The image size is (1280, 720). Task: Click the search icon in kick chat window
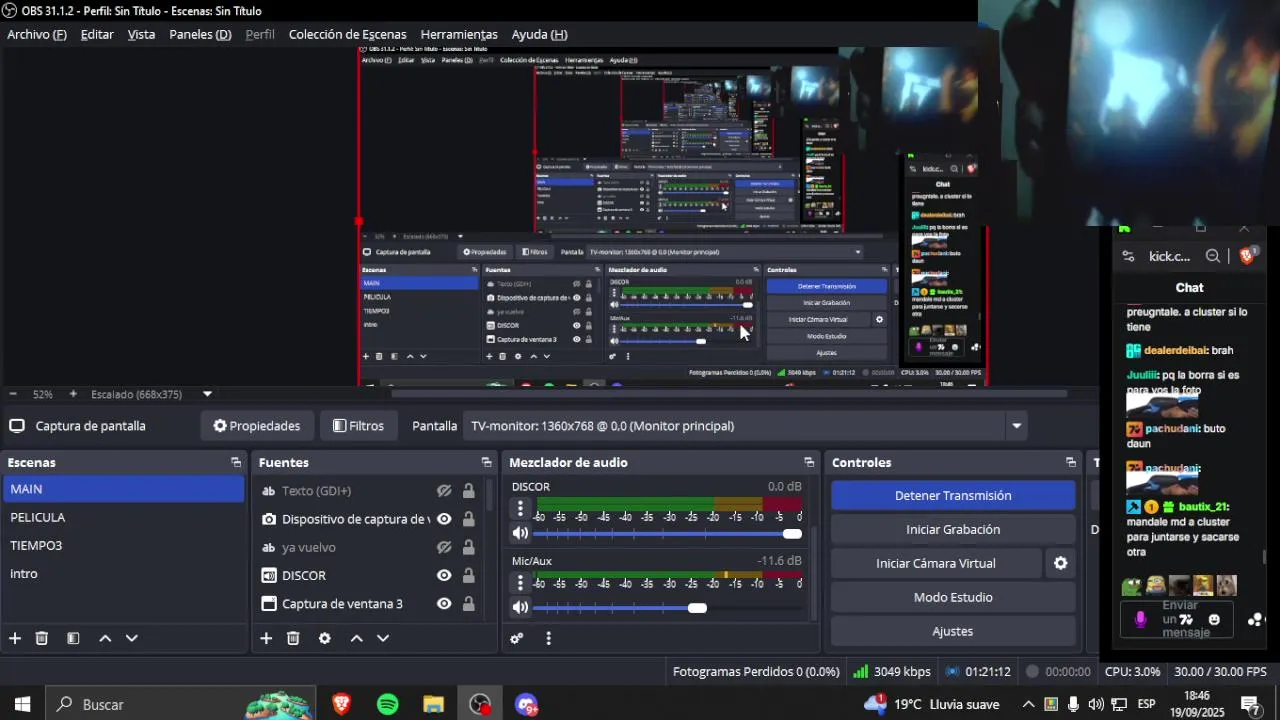(x=1213, y=256)
